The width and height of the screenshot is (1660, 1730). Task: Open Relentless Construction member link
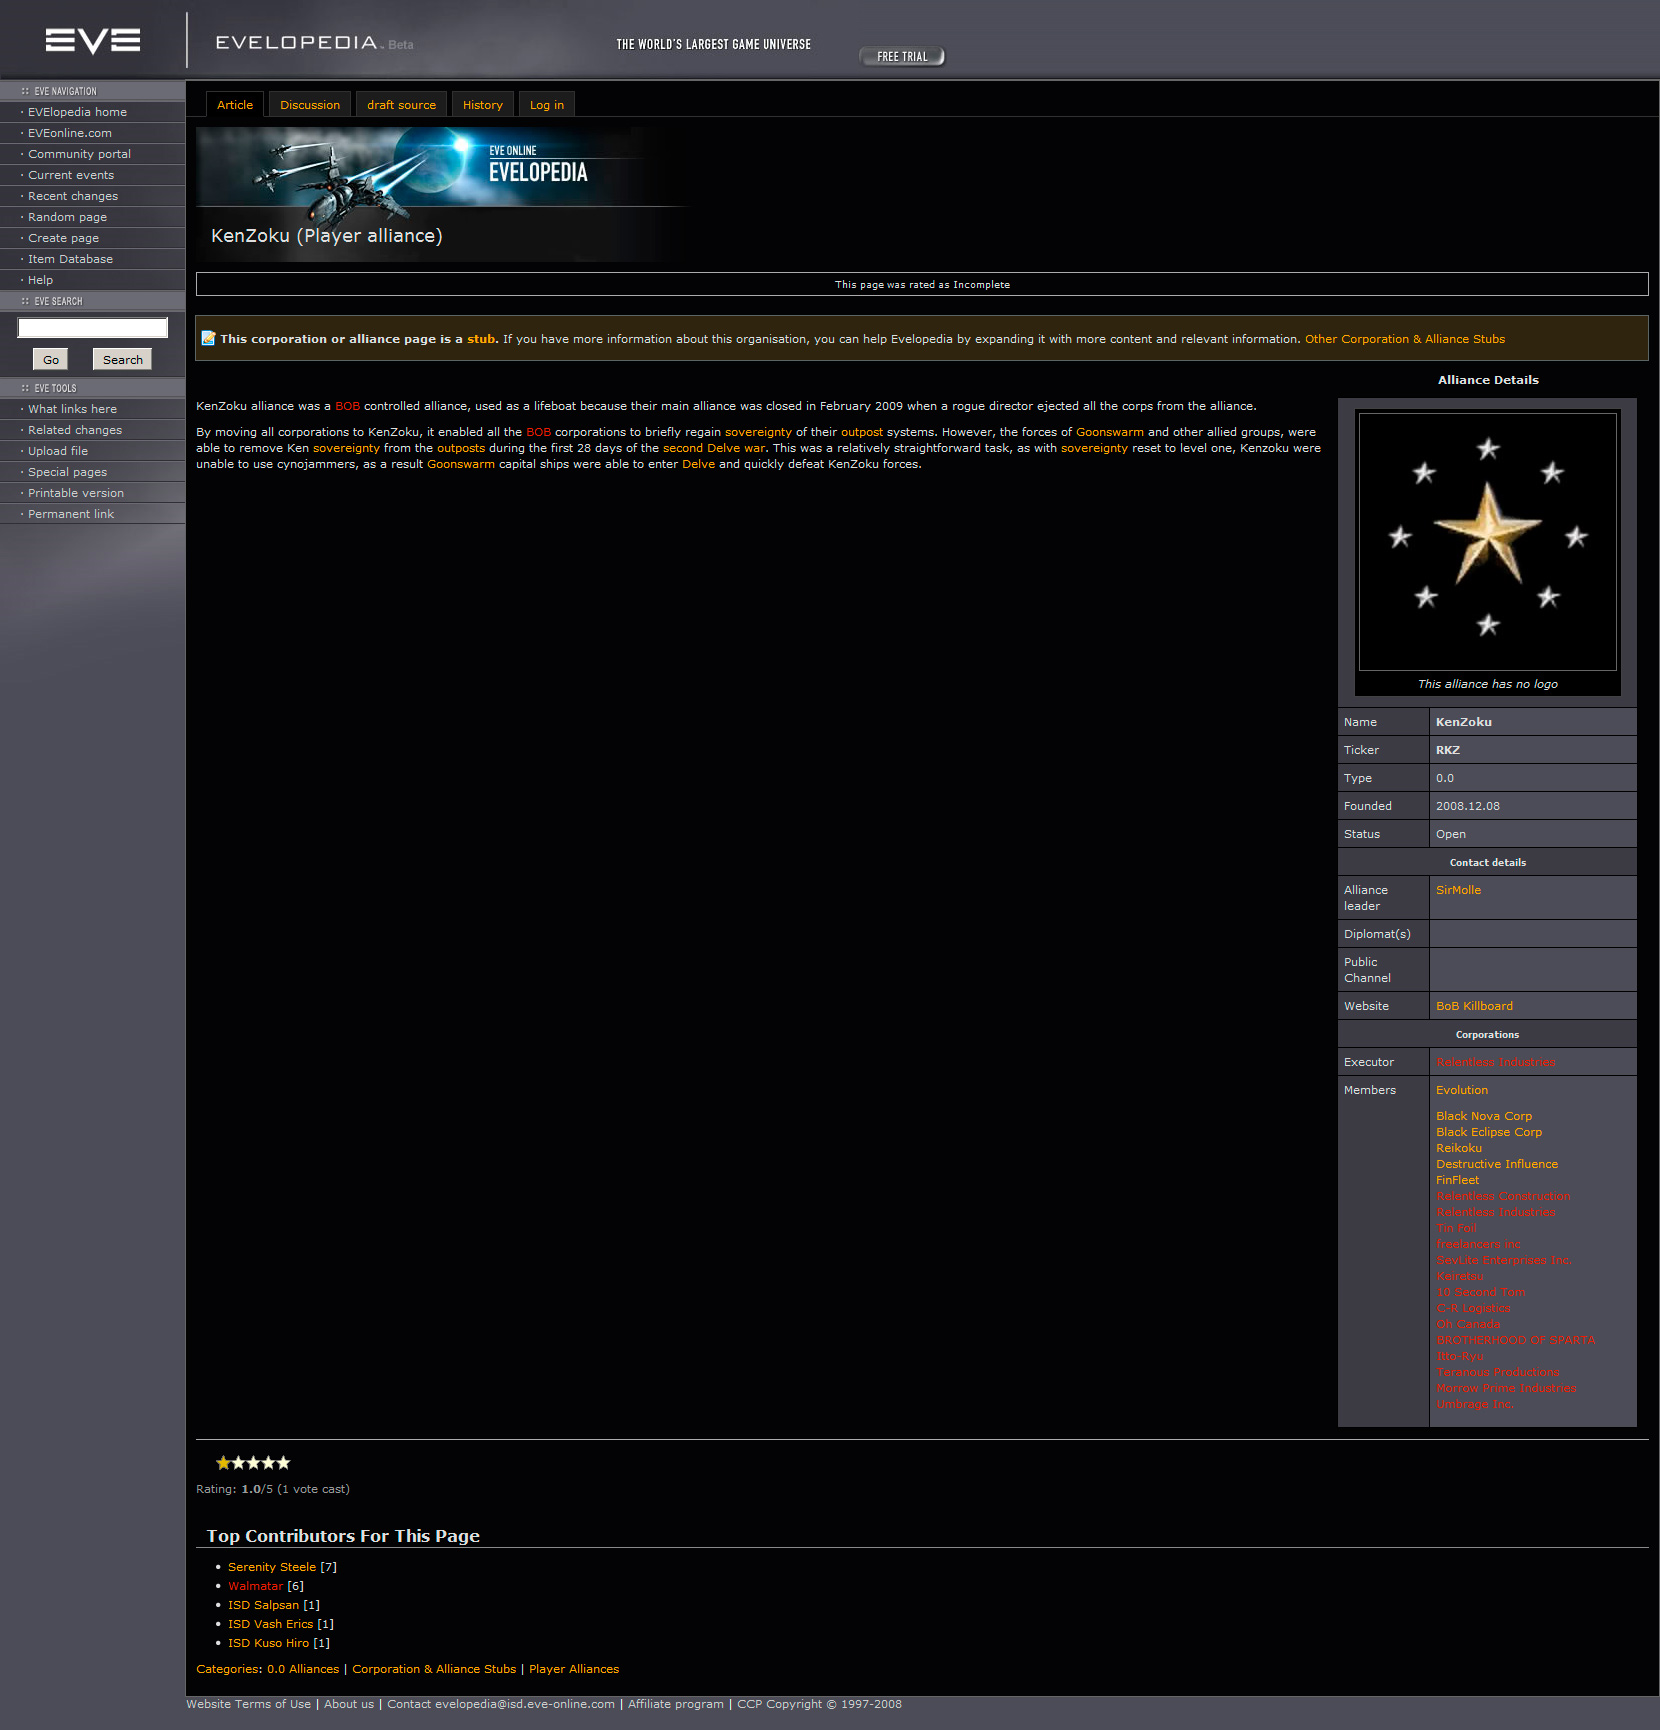click(1503, 1196)
